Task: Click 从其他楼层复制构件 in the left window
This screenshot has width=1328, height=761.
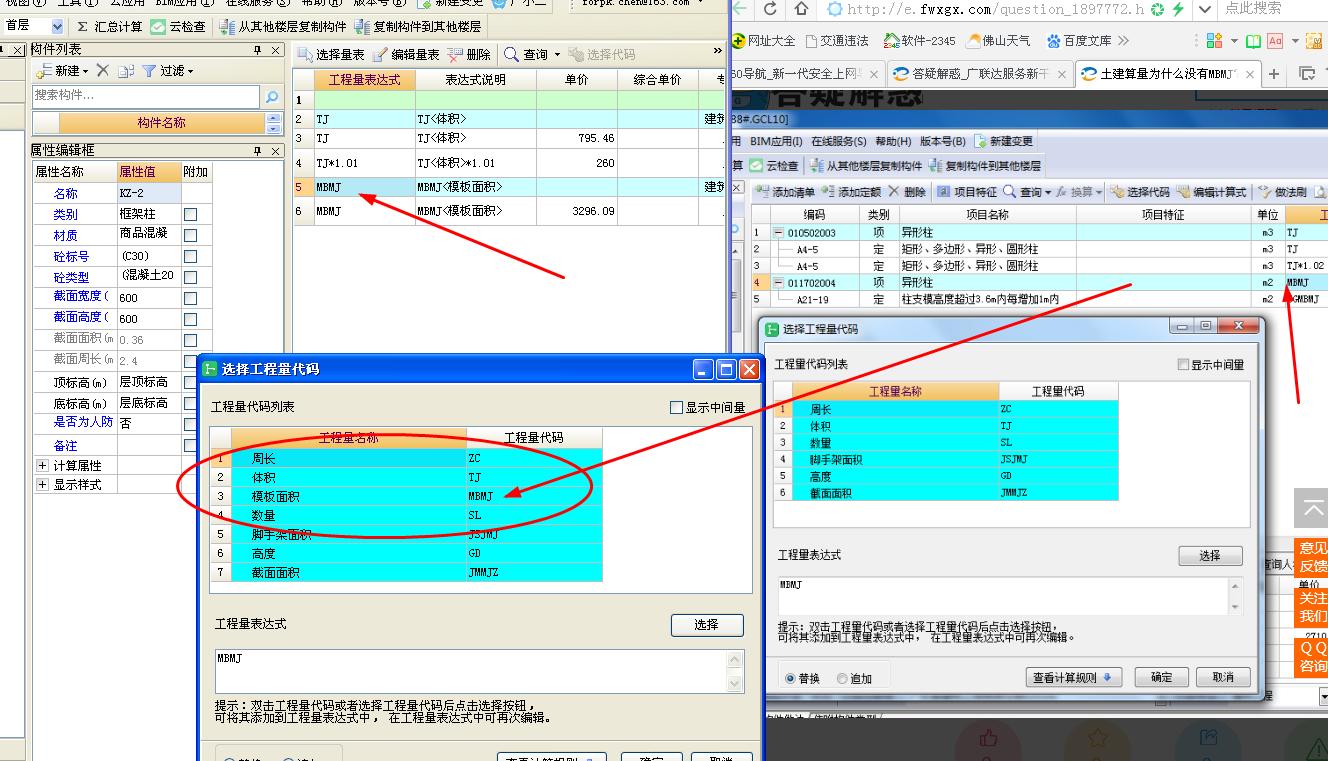Action: tap(283, 27)
